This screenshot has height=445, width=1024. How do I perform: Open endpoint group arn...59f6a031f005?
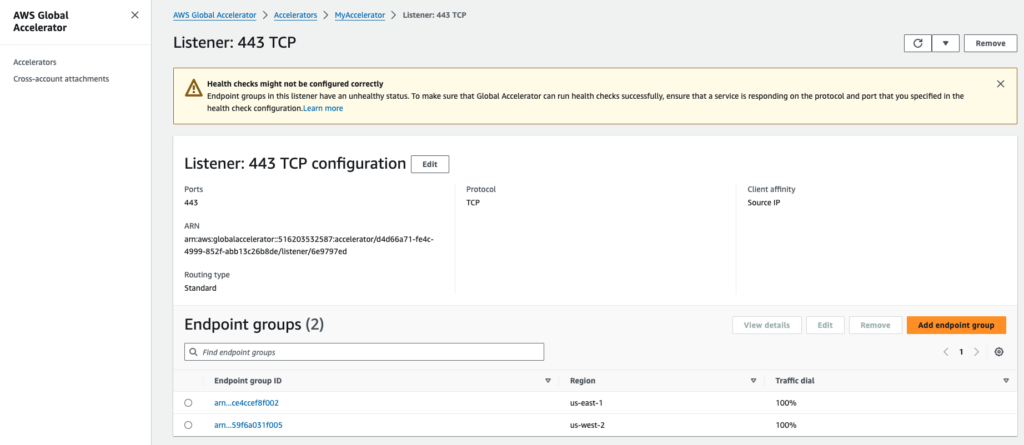tap(248, 425)
